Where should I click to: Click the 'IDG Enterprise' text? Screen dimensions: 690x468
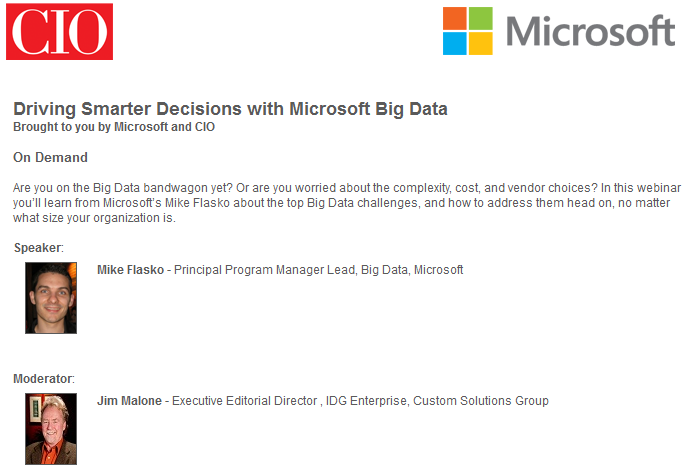366,401
